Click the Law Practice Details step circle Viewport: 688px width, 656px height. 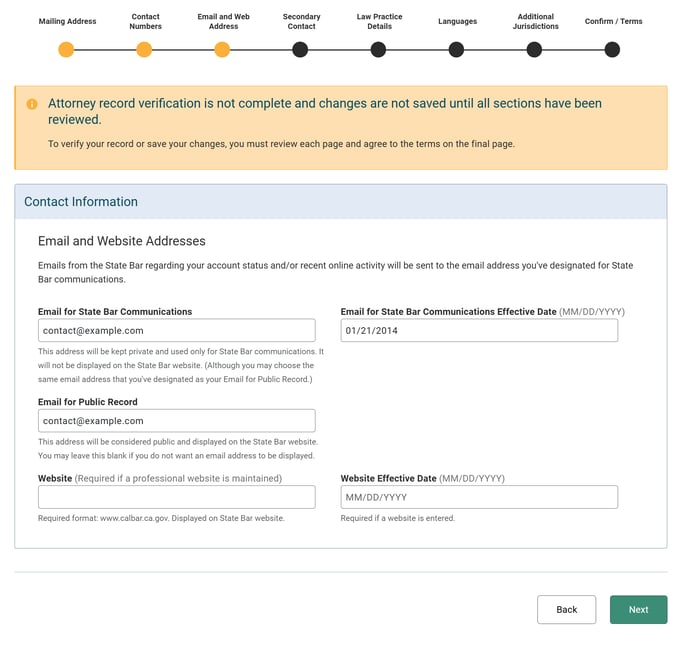[x=378, y=50]
